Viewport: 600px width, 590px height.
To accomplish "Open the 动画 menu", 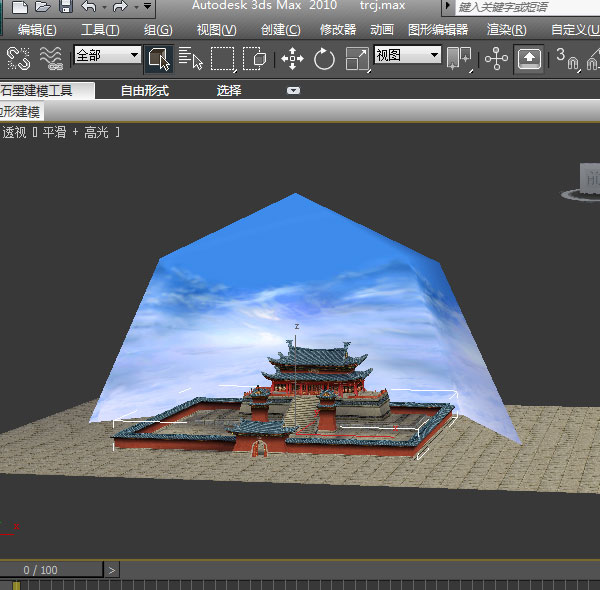I will point(382,30).
